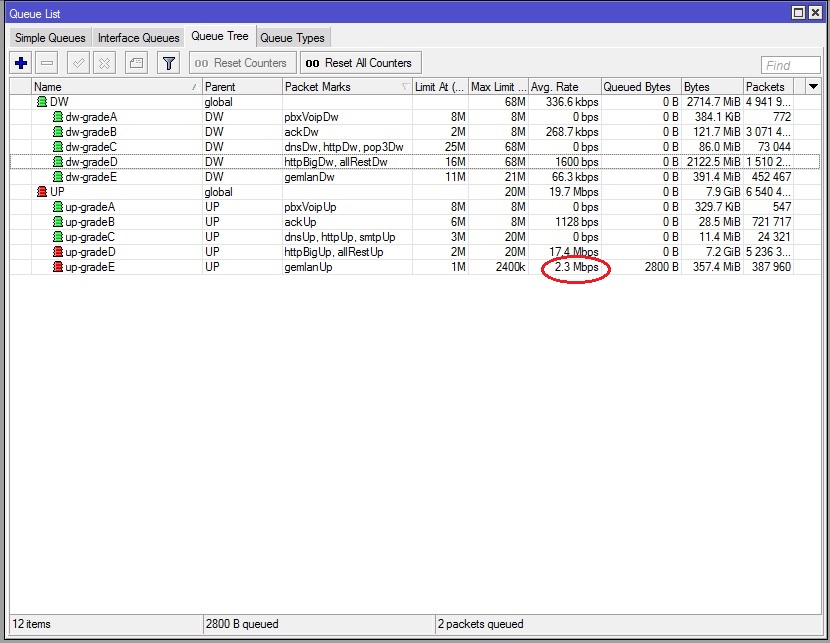The width and height of the screenshot is (830, 643).
Task: Select the up-gradeA row name
Action: pos(90,207)
